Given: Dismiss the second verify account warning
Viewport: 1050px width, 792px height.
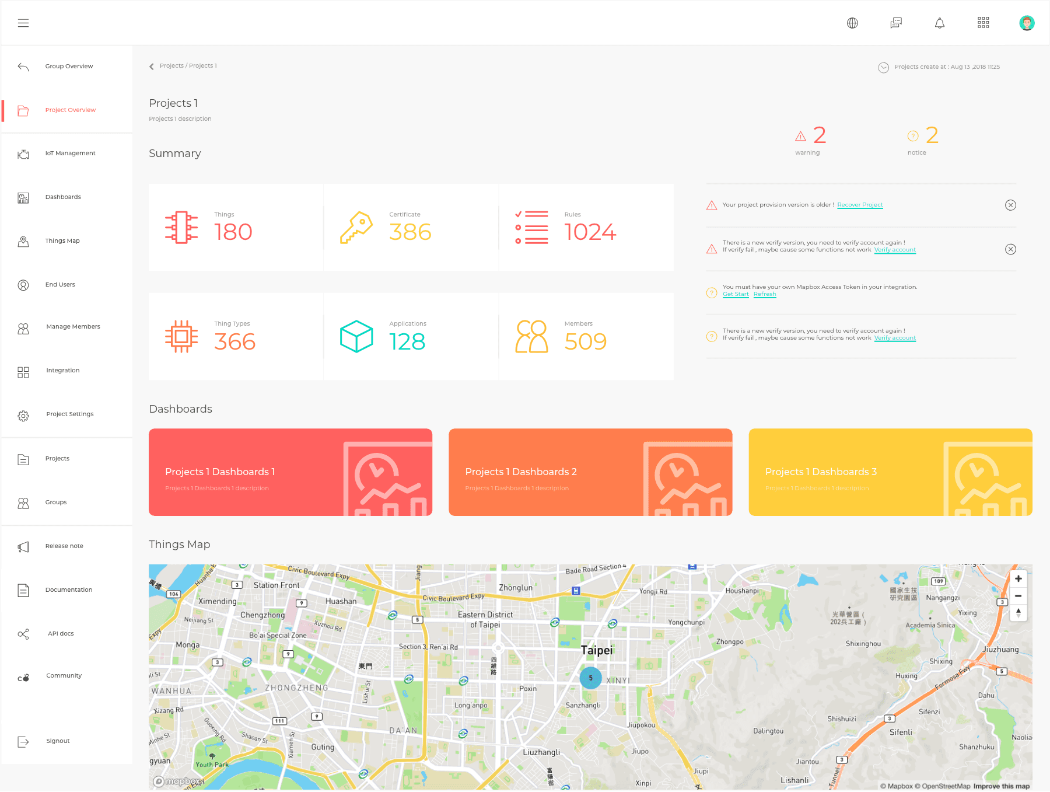Looking at the screenshot, I should coord(1010,249).
